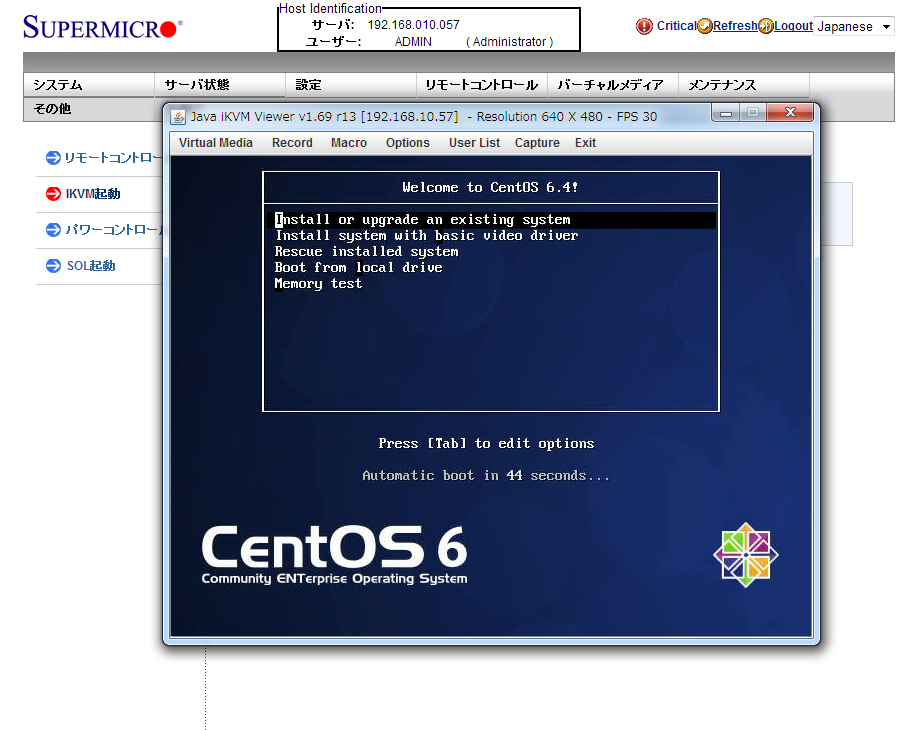Open the Japanese language dropdown
This screenshot has width=910, height=730.
click(x=853, y=27)
